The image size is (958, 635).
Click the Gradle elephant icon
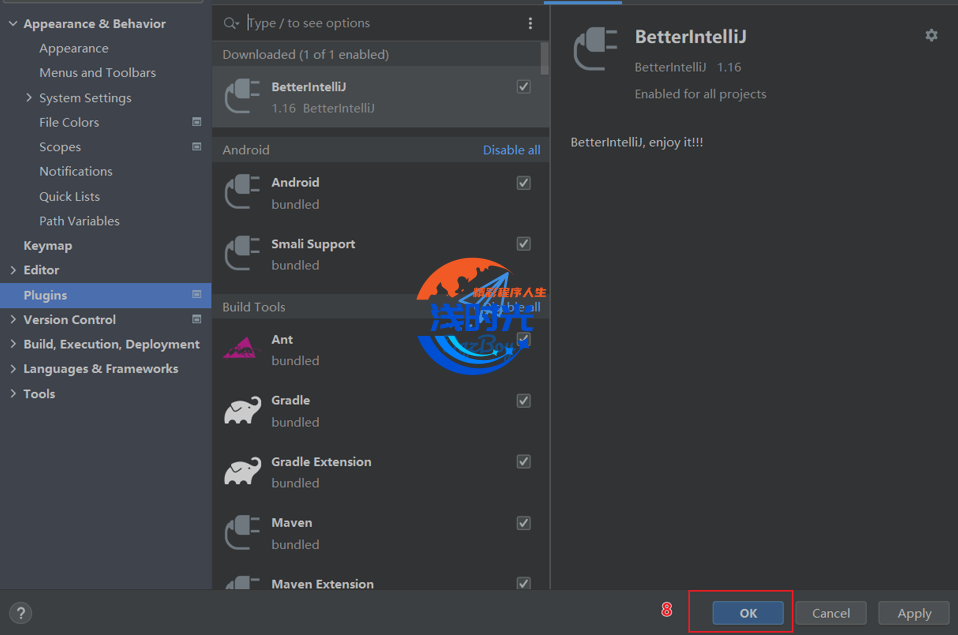pos(242,410)
